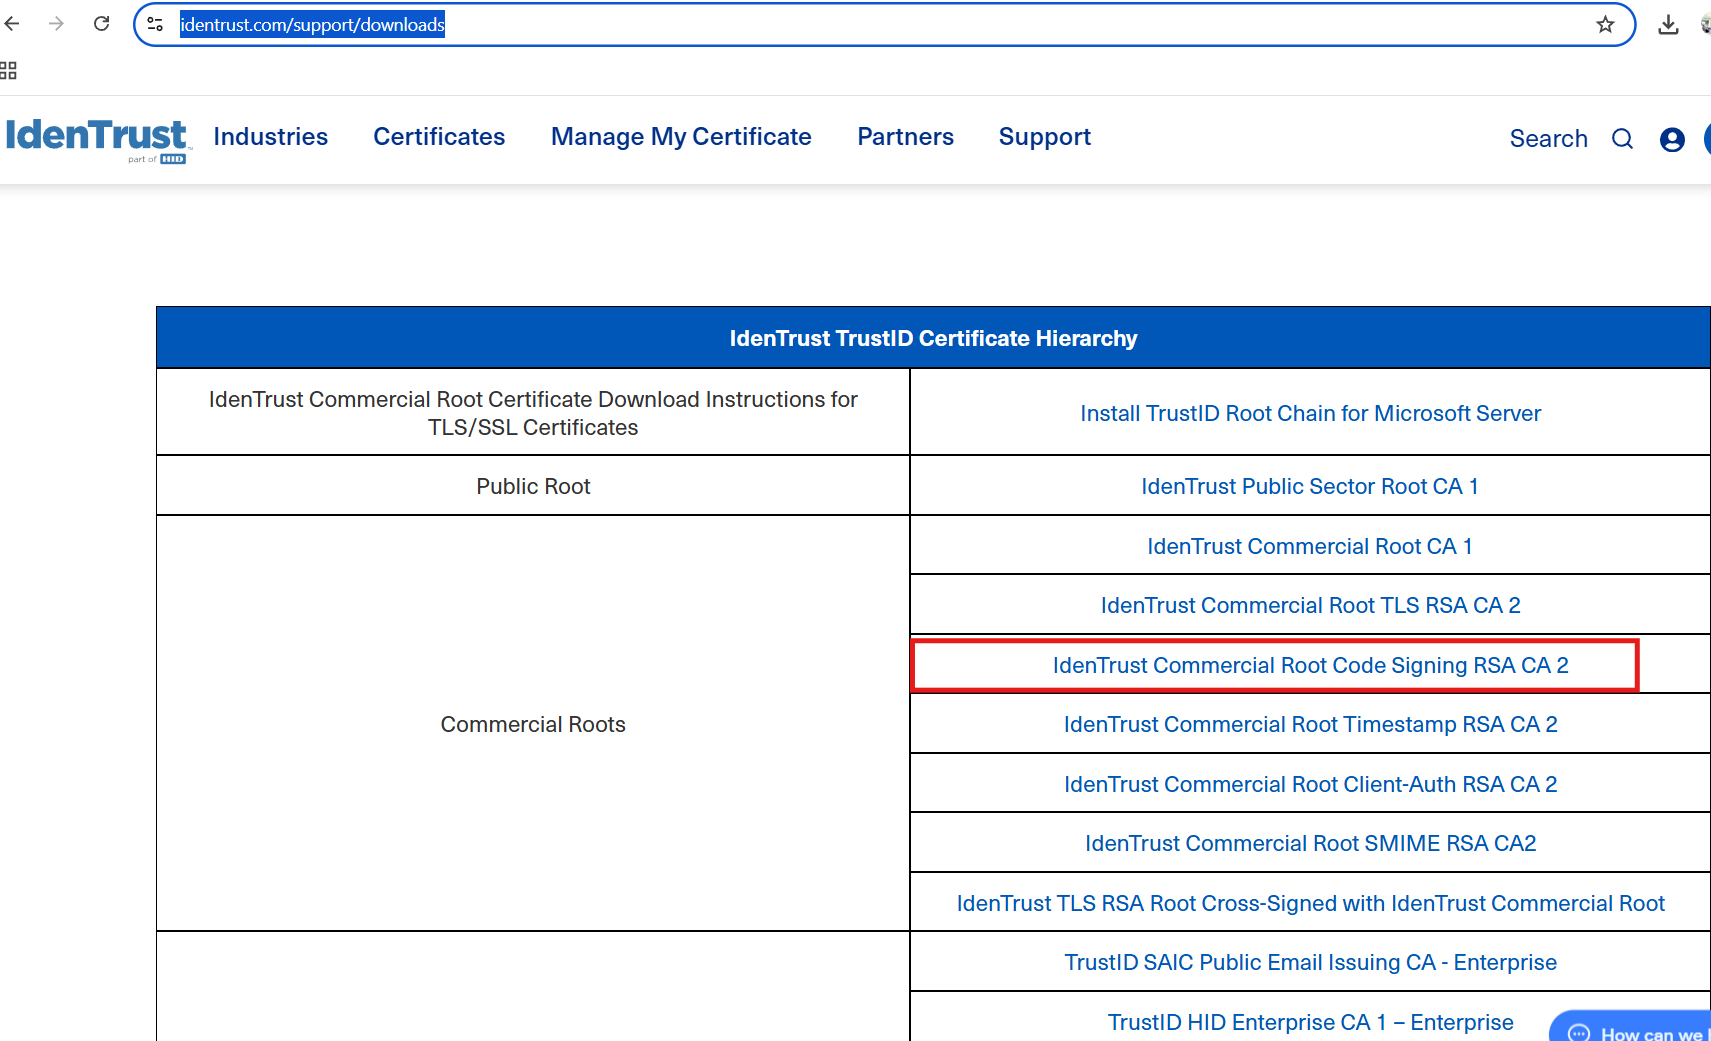1711x1041 pixels.
Task: Open the Industries menu
Action: (x=271, y=137)
